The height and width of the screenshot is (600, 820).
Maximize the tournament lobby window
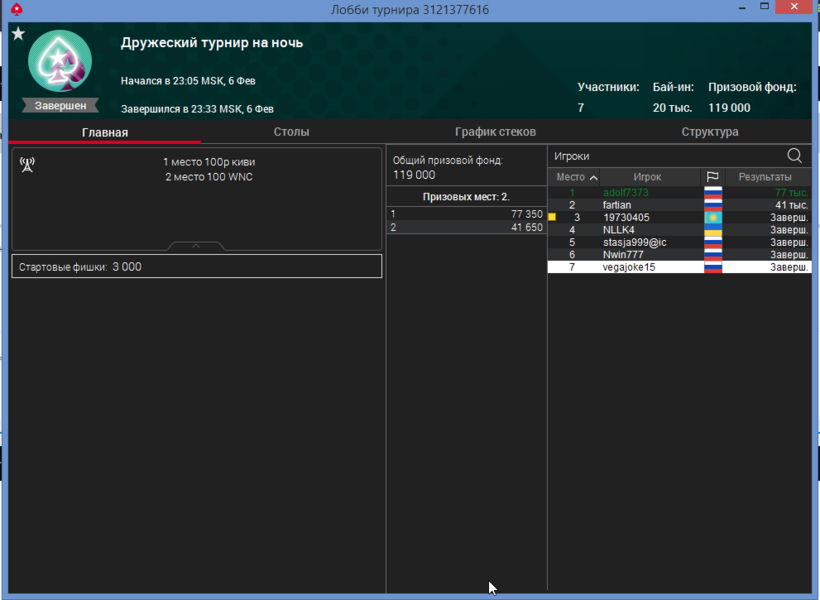(763, 8)
